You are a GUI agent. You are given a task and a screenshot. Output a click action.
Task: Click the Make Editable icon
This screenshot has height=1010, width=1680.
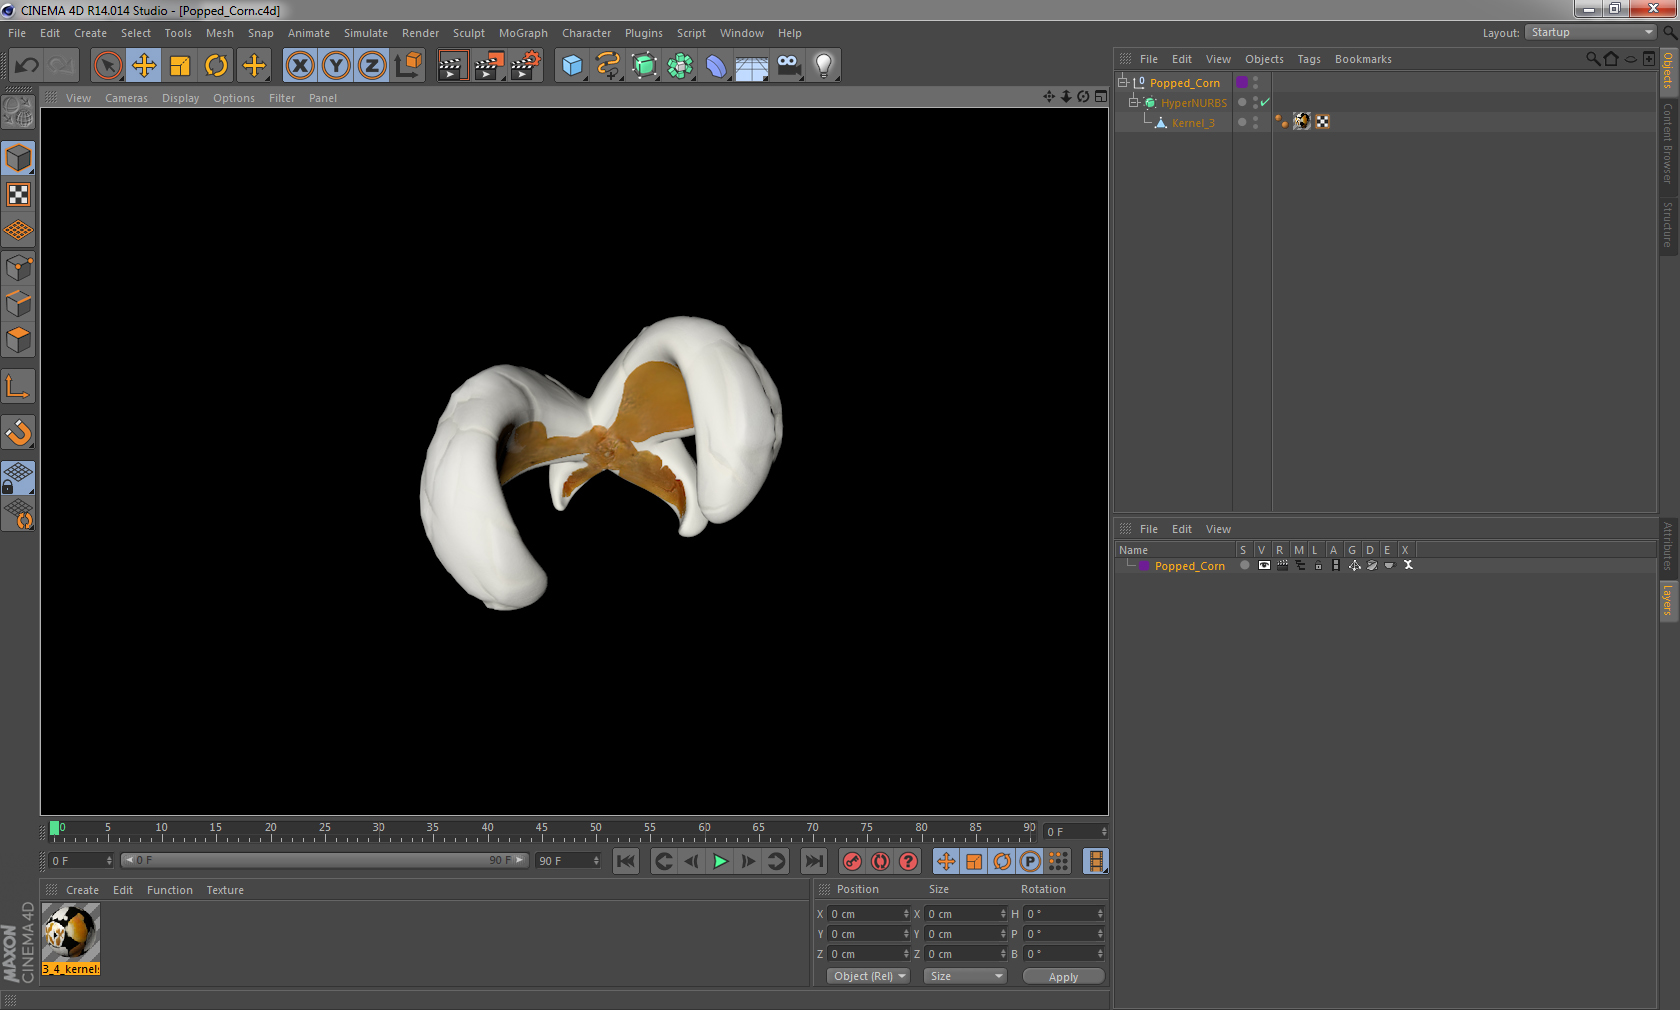tap(18, 112)
